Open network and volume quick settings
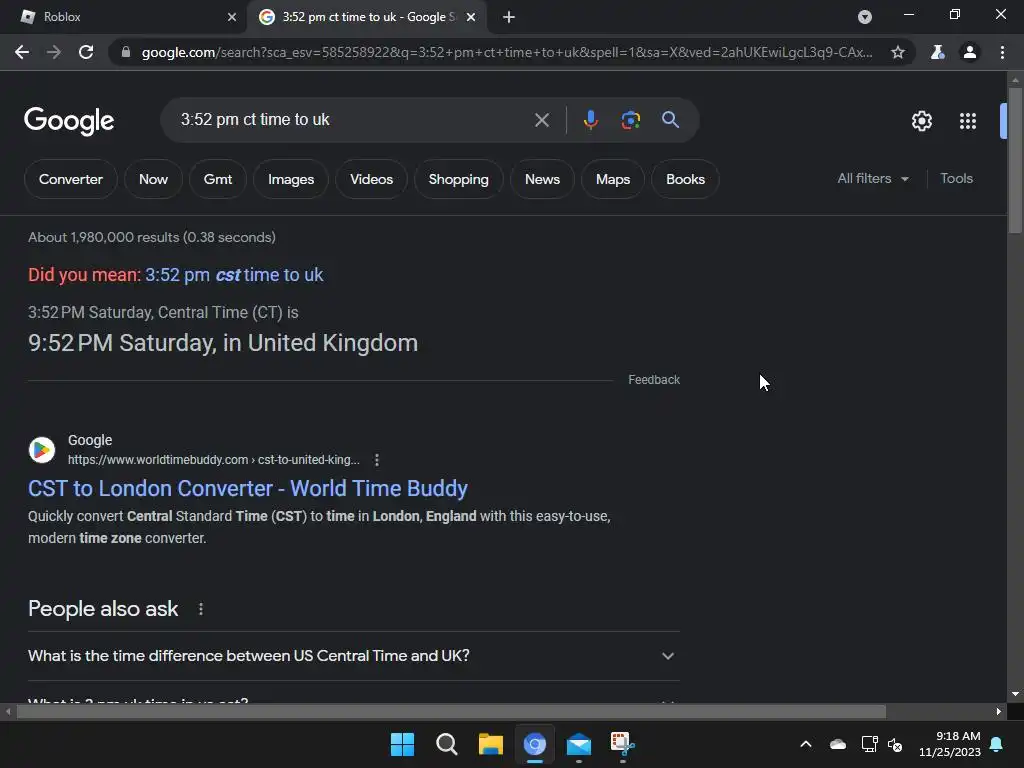 [x=882, y=744]
